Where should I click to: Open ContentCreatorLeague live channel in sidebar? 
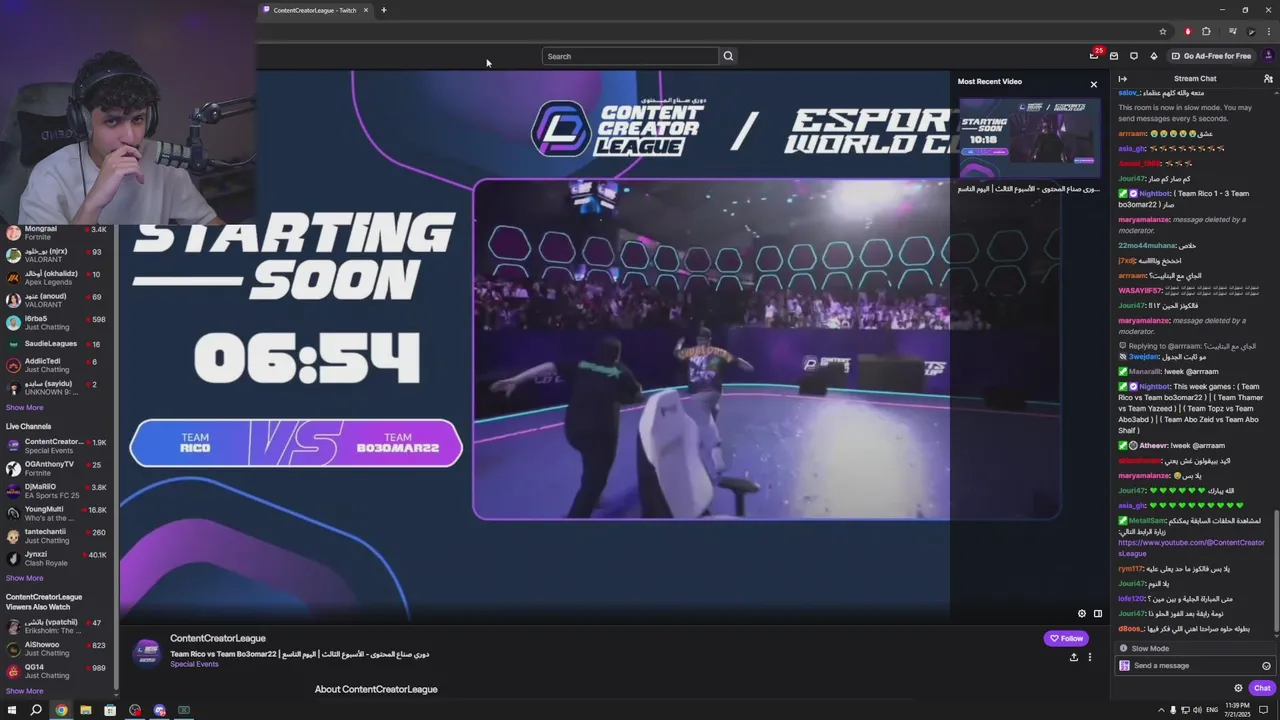pos(59,446)
